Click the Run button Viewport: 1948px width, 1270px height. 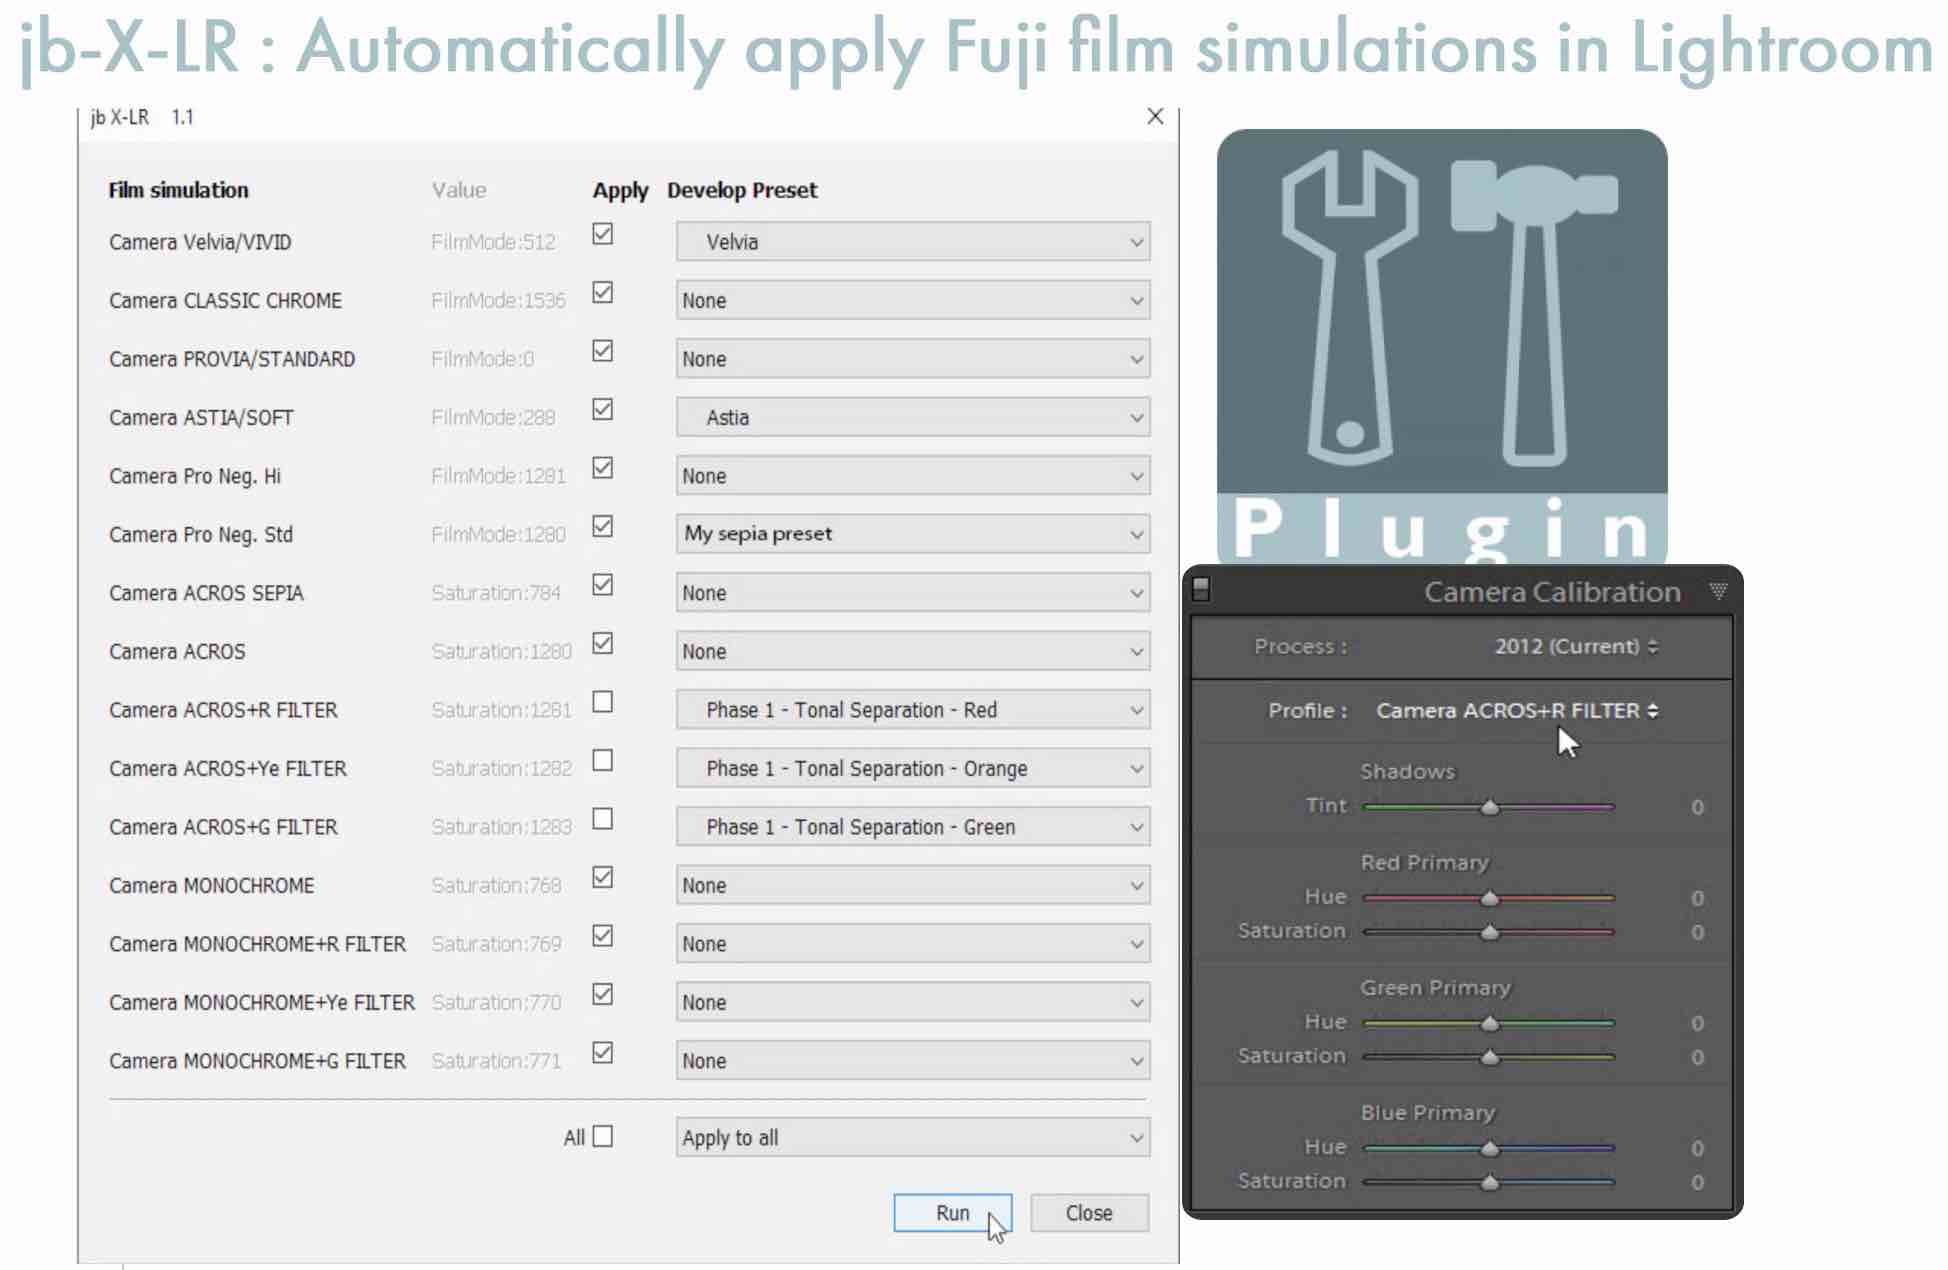point(951,1212)
